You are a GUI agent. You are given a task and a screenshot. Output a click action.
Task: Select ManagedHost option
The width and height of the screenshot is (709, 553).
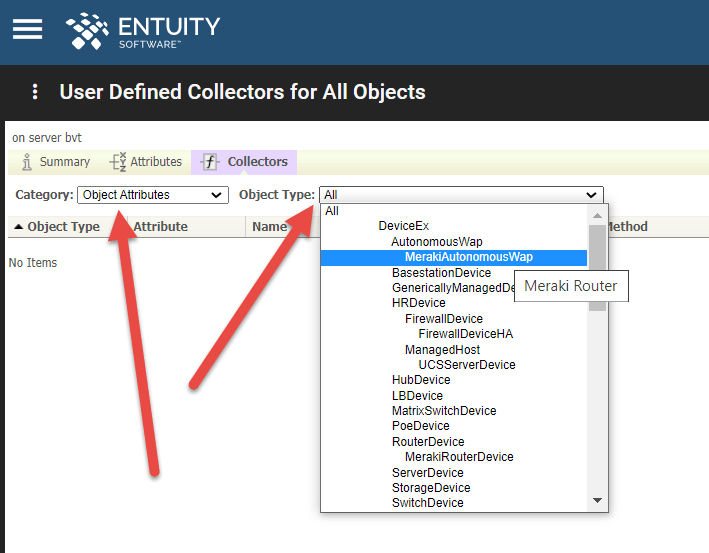pyautogui.click(x=454, y=350)
